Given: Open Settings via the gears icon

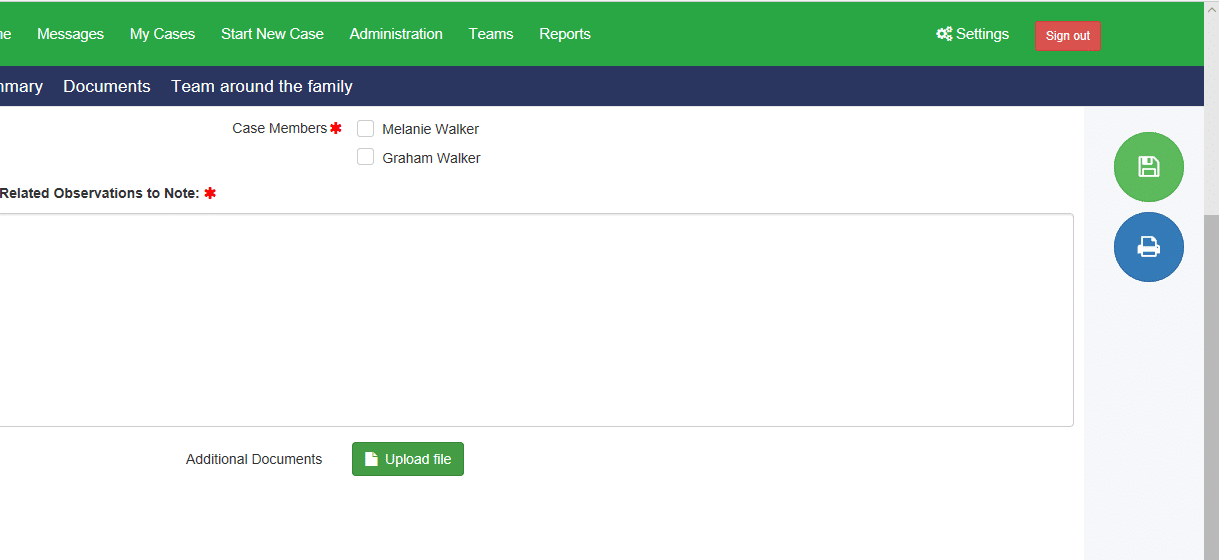Looking at the screenshot, I should 944,34.
